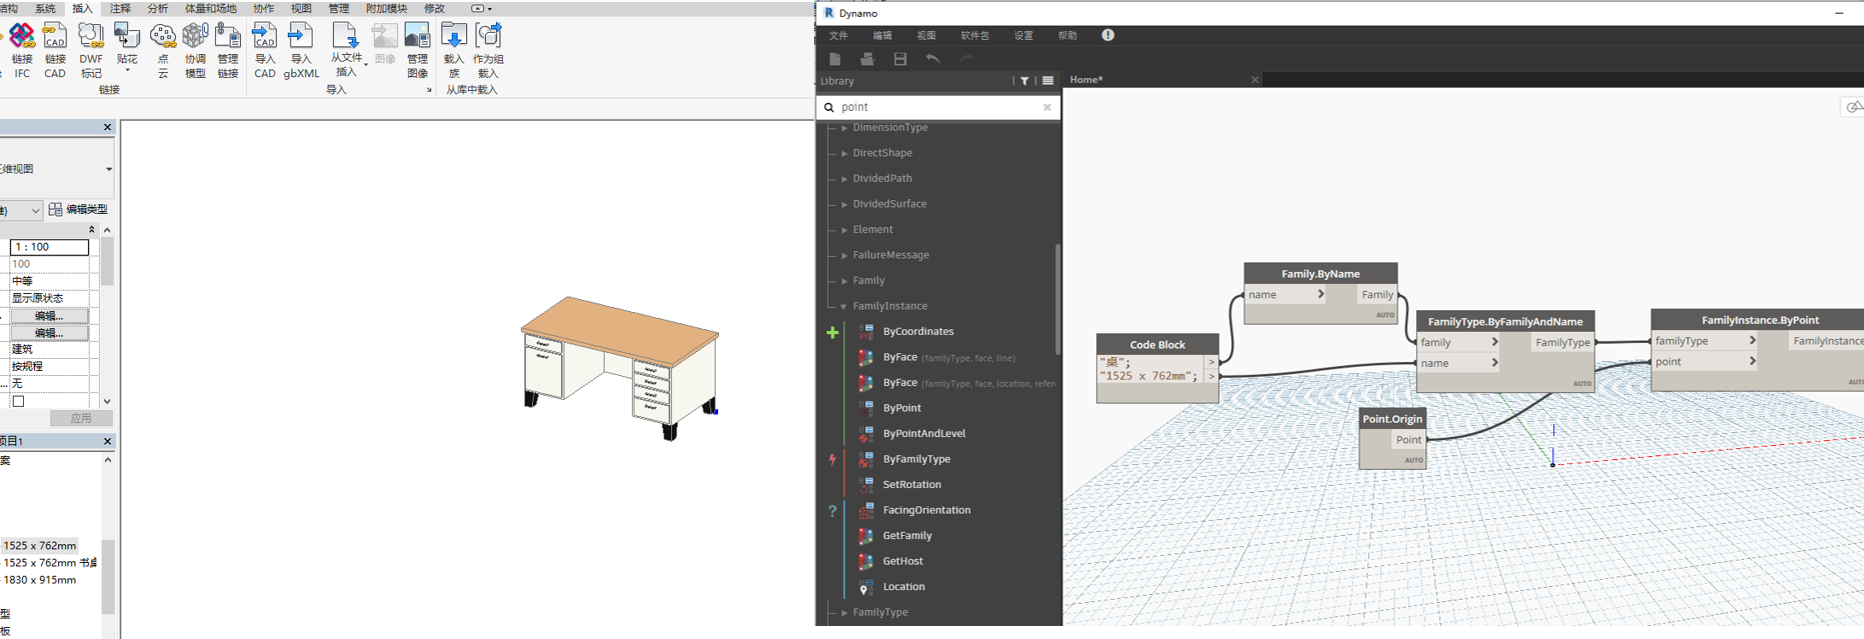Click the Library filter funnel icon
Image resolution: width=1864 pixels, height=639 pixels.
[1024, 81]
